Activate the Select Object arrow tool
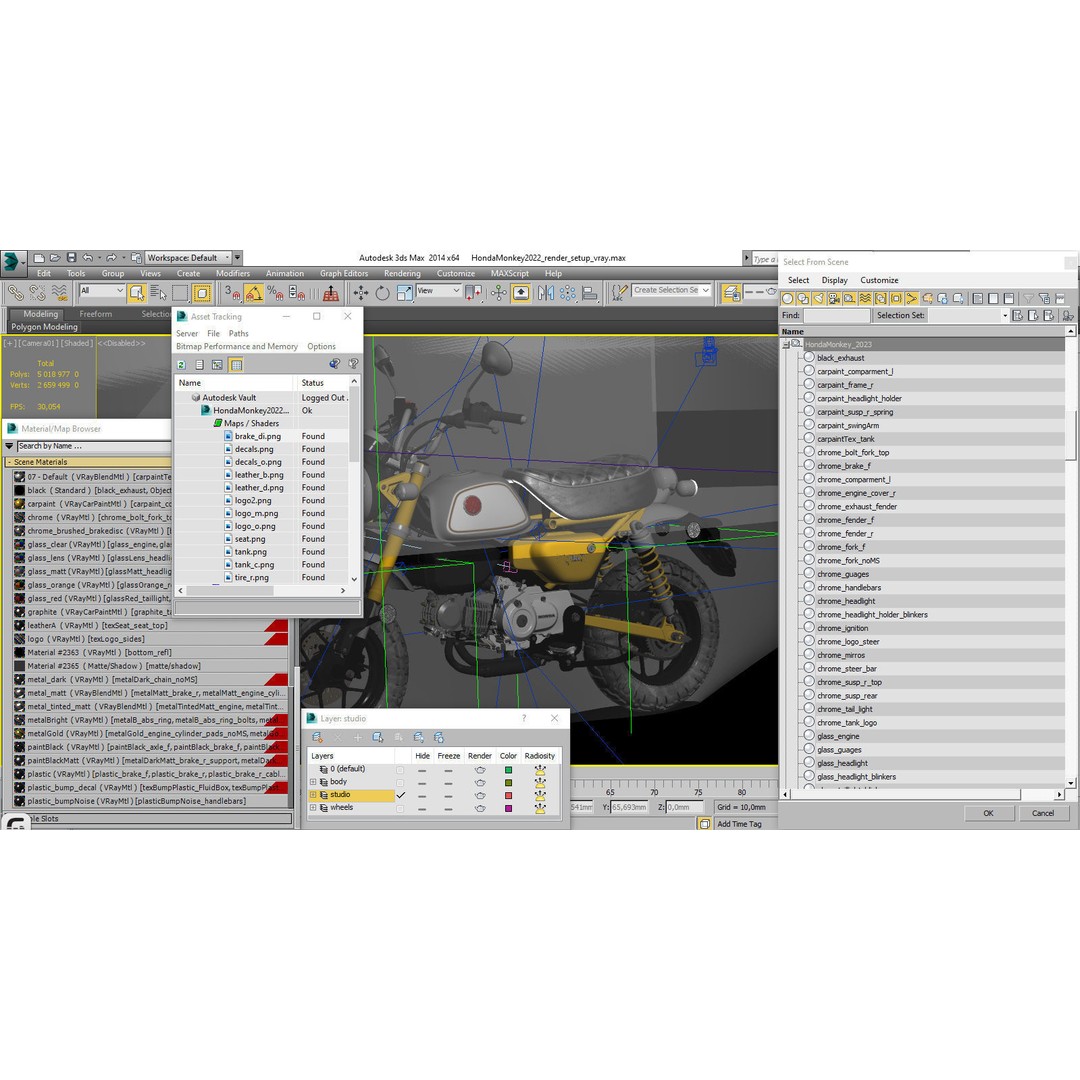The image size is (1080, 1080). [136, 293]
